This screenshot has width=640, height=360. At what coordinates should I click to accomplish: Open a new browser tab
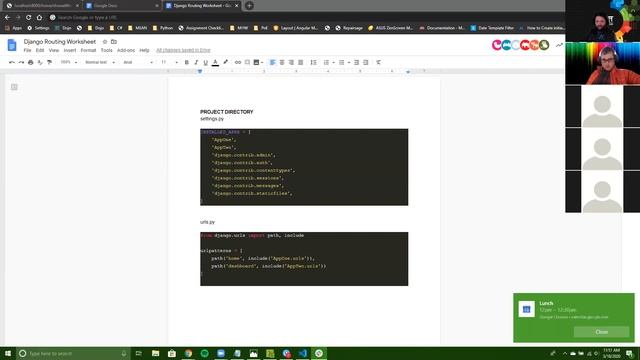click(249, 6)
